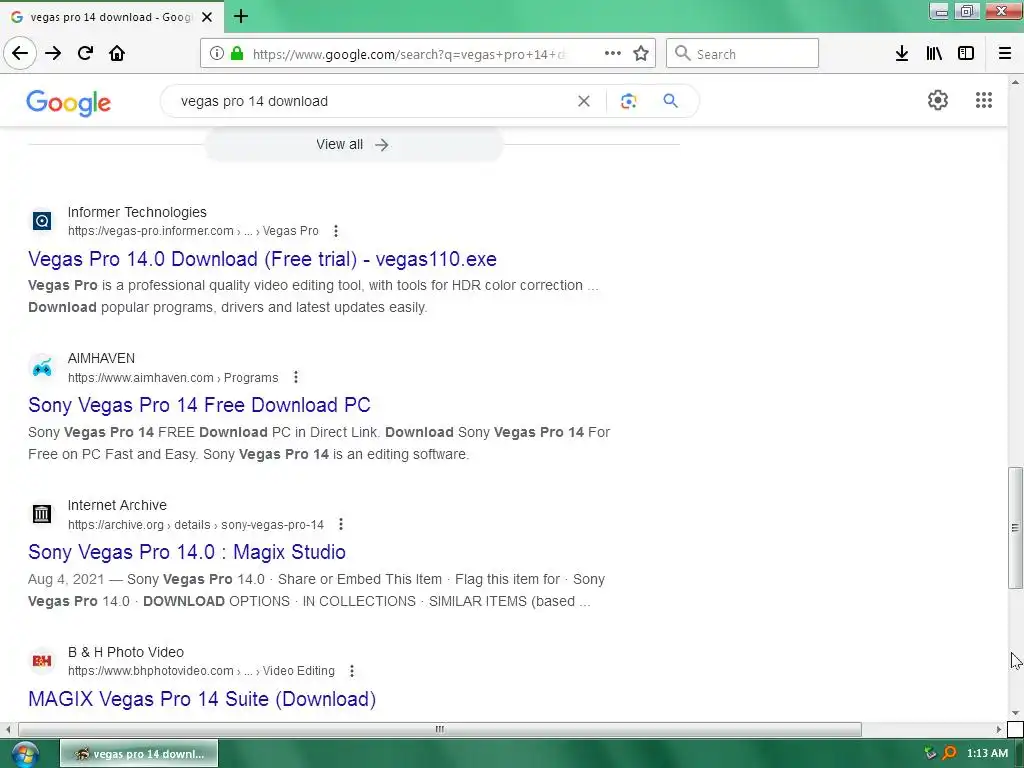The image size is (1024, 768).
Task: Click the scroll down arrow
Action: click(x=1015, y=713)
